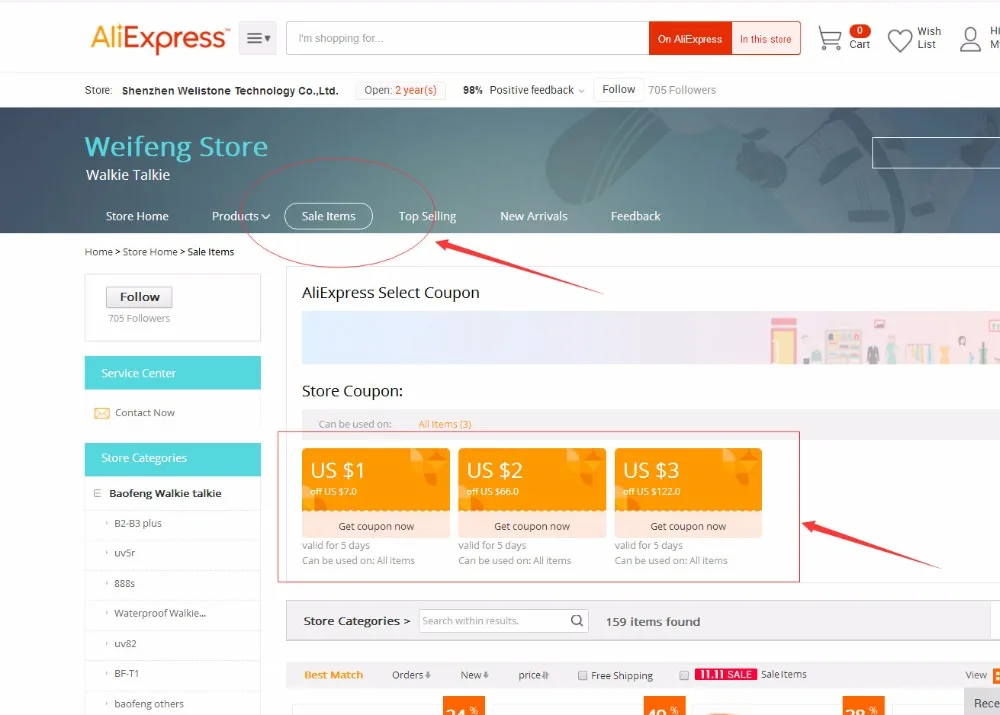Click the store name Shenzhen Wellstone Technology
The height and width of the screenshot is (715, 1000).
(230, 91)
